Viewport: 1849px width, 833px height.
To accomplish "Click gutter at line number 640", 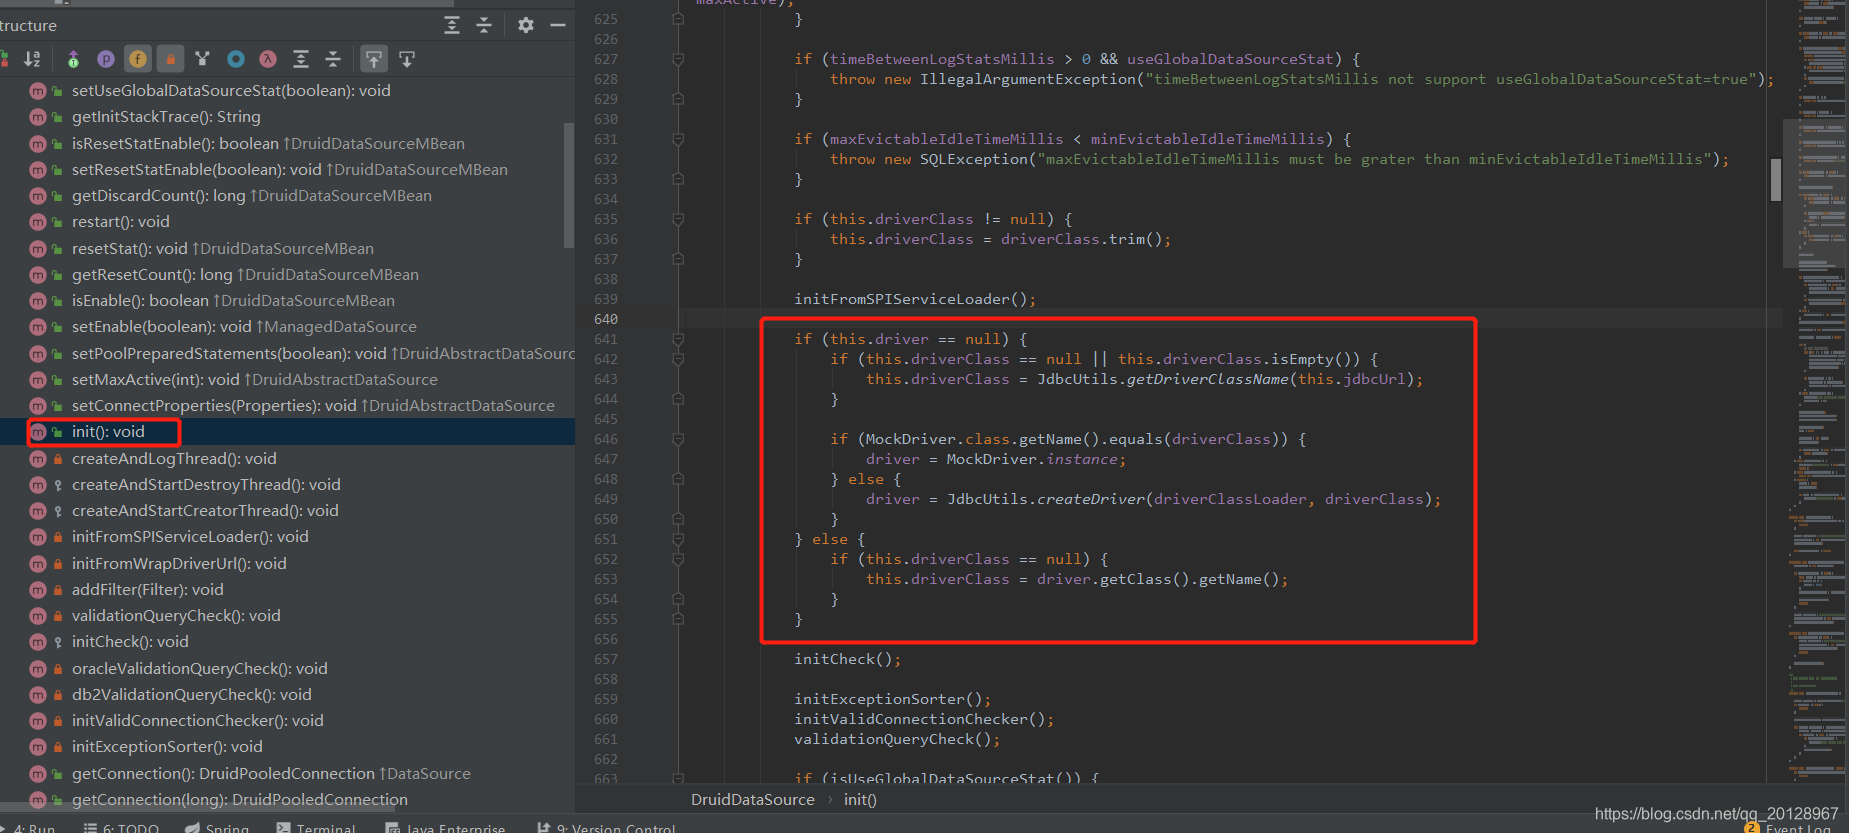I will 606,319.
